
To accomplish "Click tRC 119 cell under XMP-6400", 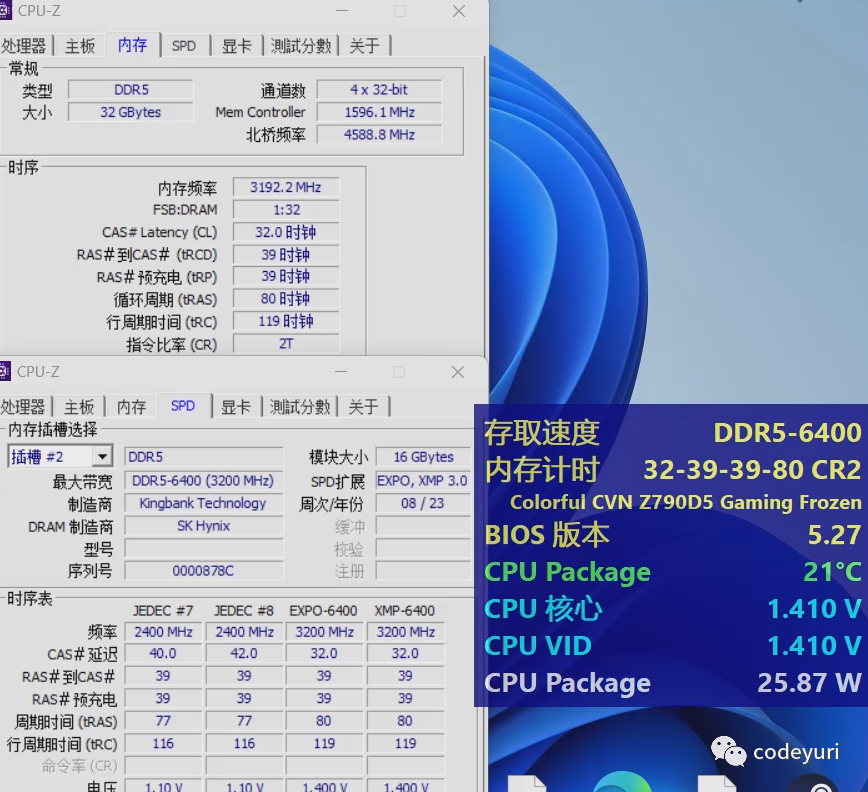I will (x=405, y=743).
